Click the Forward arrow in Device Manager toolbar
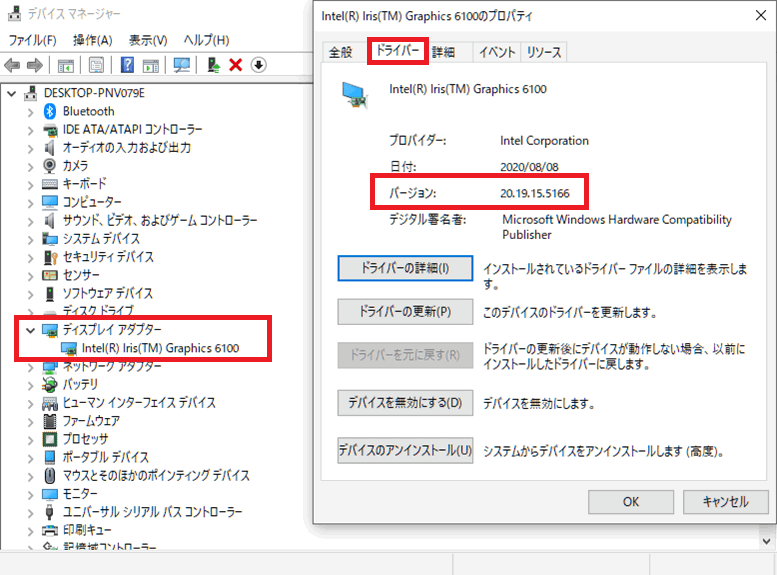Screen dimensions: 777x575 coord(35,65)
